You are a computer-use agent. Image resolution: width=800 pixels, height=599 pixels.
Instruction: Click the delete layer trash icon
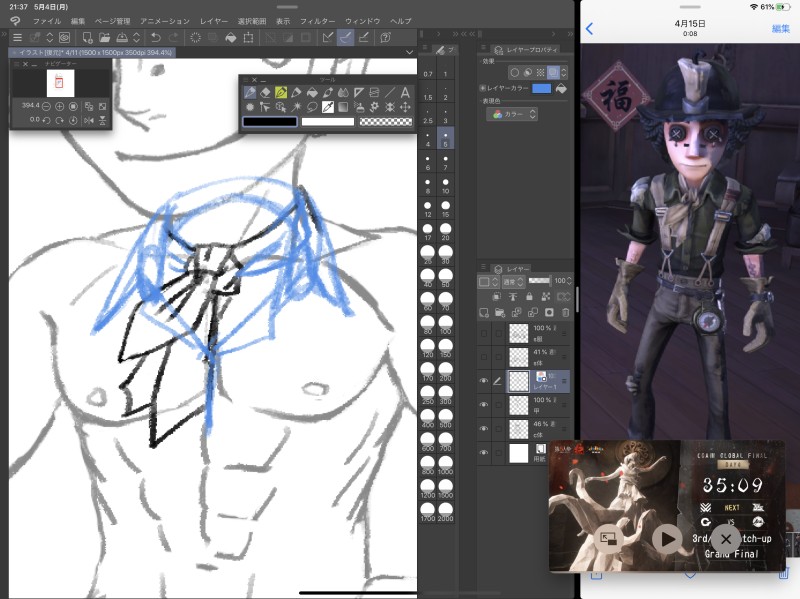coord(565,312)
